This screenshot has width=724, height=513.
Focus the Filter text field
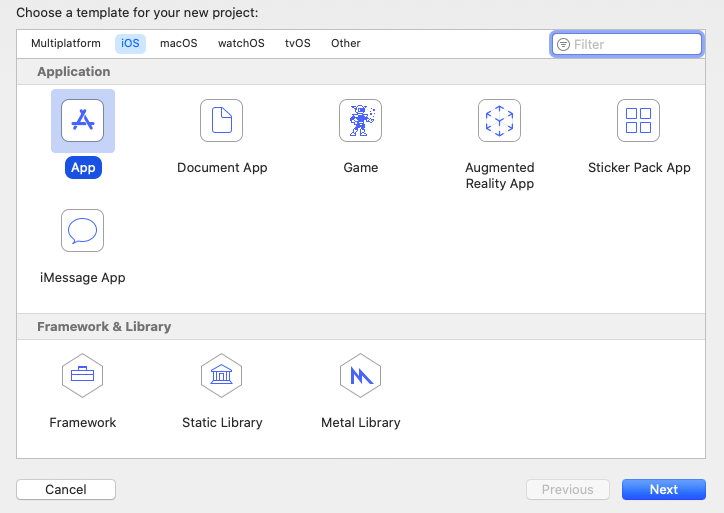pos(627,44)
